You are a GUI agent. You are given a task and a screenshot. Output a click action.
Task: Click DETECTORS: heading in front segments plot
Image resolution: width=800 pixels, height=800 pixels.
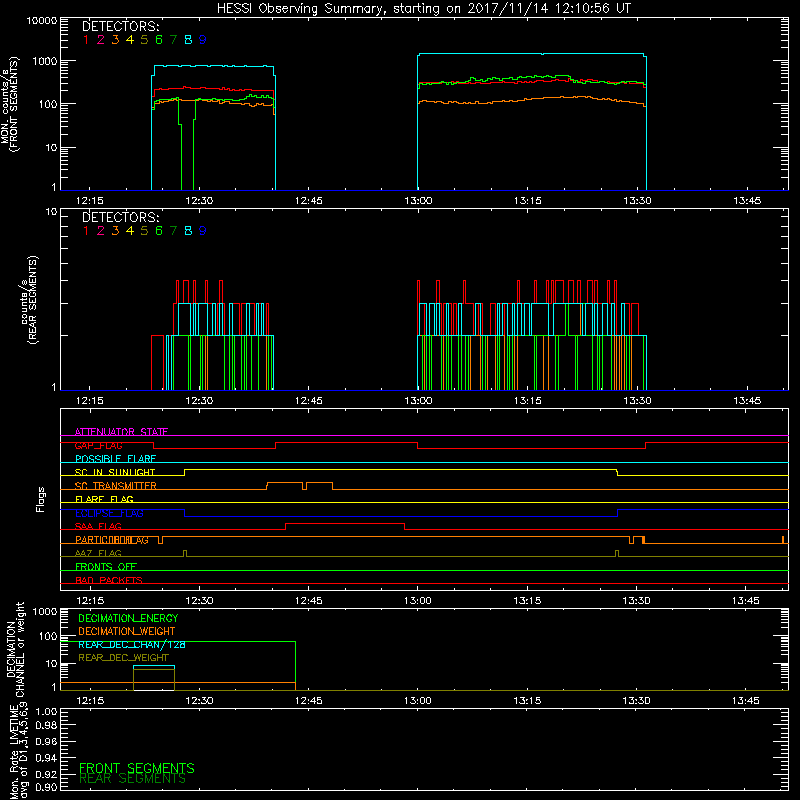(121, 26)
